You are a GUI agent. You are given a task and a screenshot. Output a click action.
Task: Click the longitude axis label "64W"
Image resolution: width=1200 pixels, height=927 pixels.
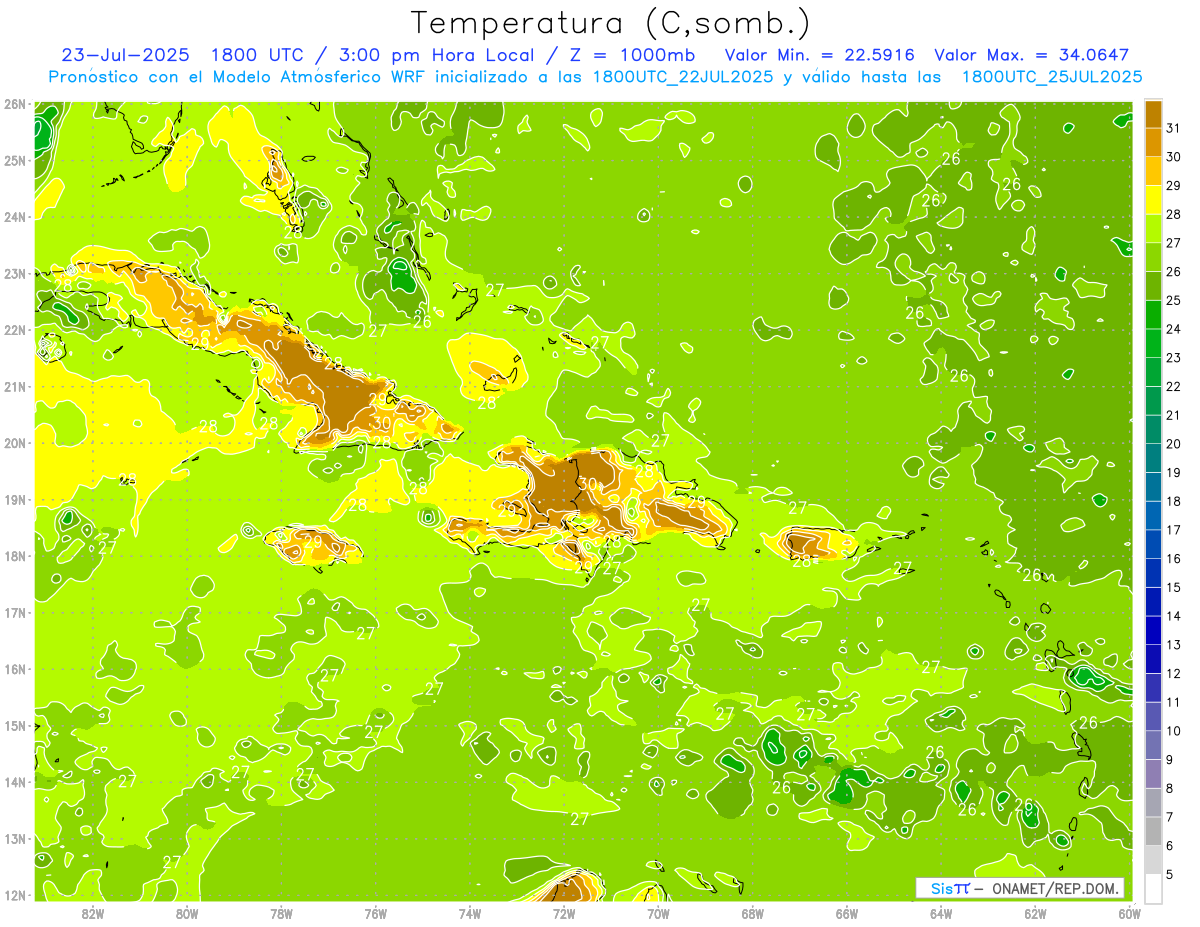[x=941, y=913]
